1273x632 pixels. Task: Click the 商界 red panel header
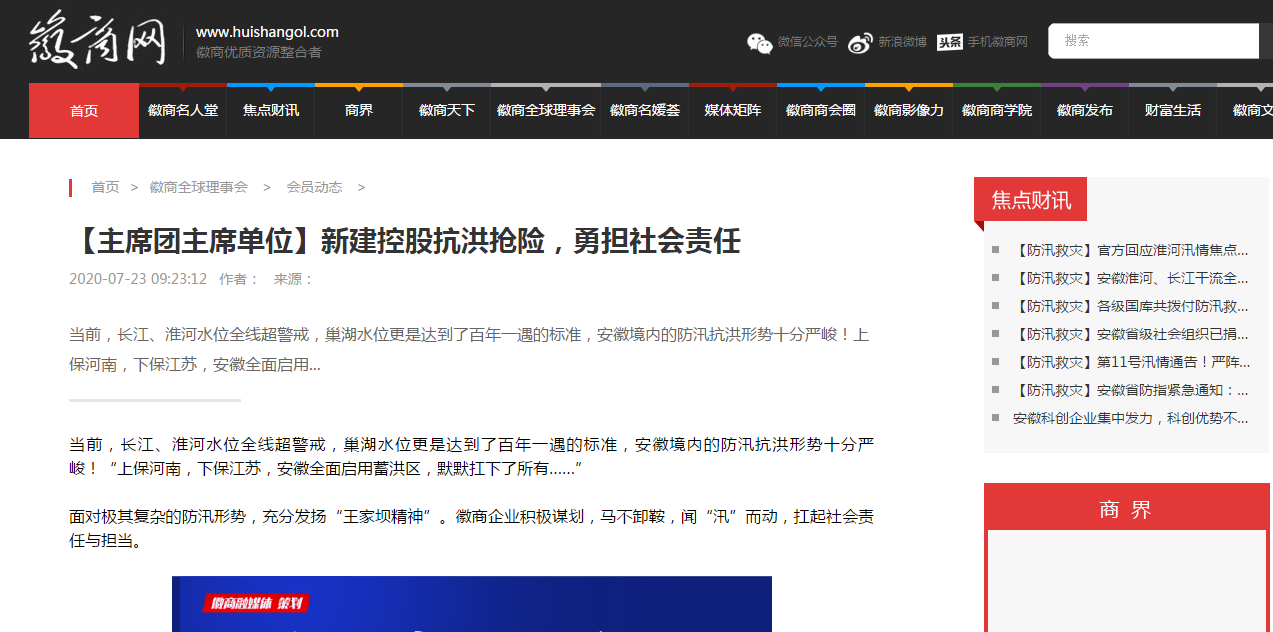coord(1125,509)
